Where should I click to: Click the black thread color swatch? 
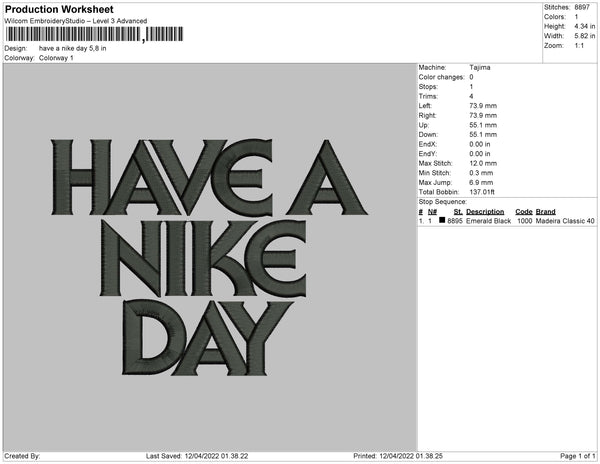point(442,220)
